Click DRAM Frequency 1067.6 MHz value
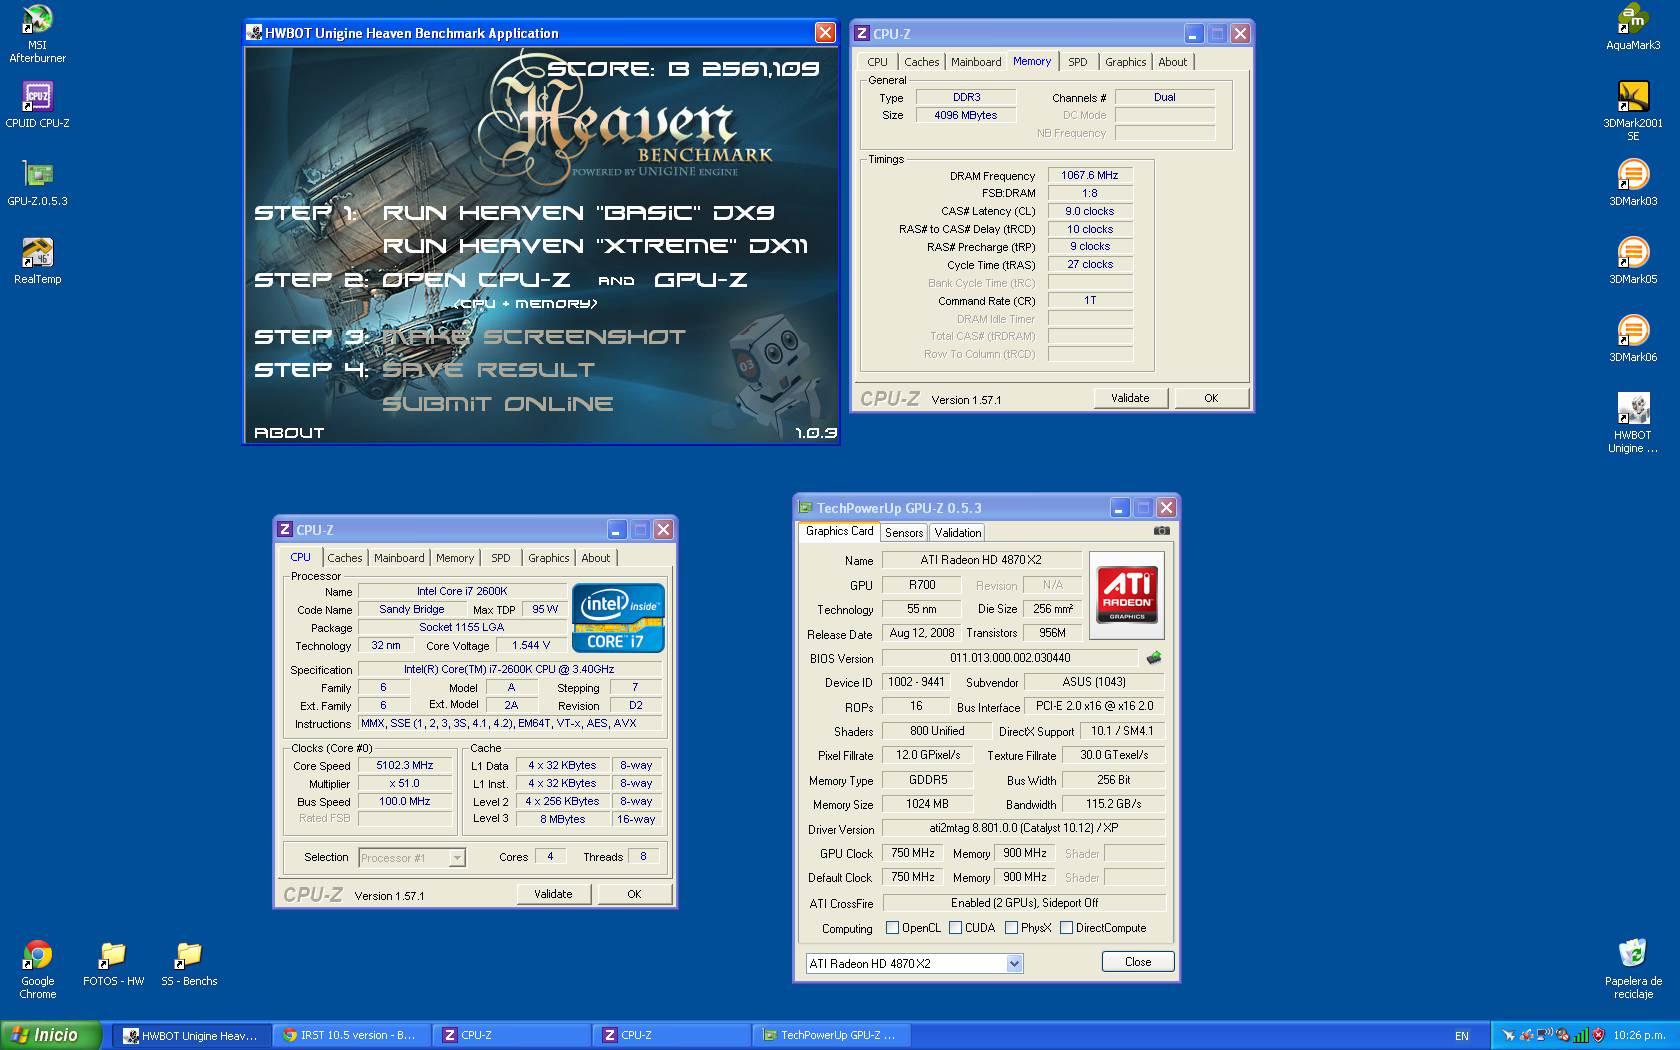 pyautogui.click(x=1089, y=175)
